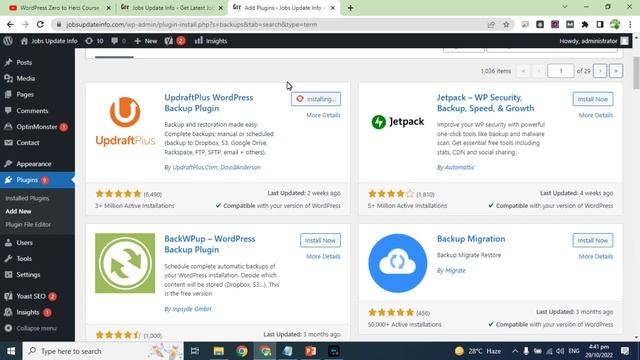The image size is (640, 360).
Task: Click the current page number field
Action: point(560,71)
